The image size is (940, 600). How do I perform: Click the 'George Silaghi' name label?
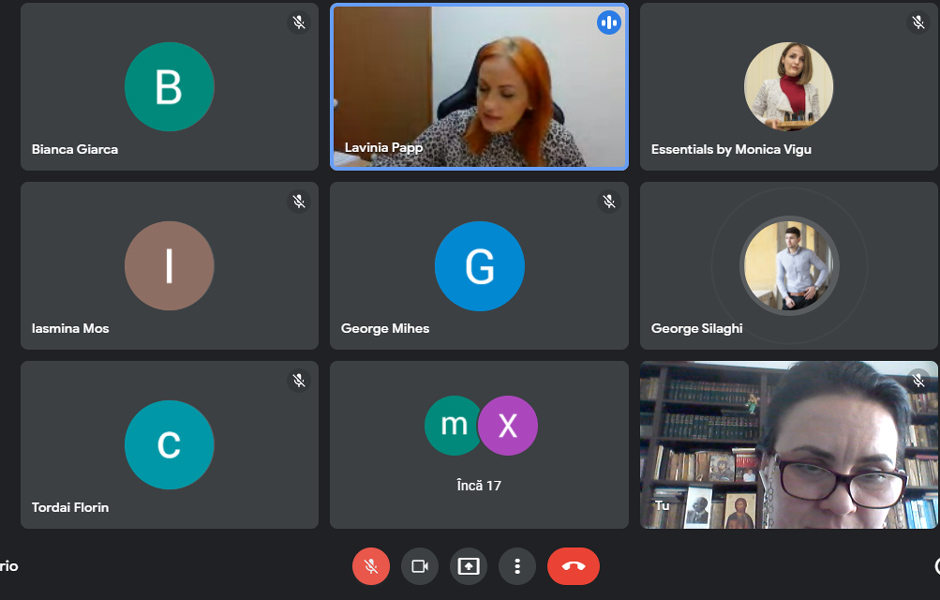pos(697,328)
